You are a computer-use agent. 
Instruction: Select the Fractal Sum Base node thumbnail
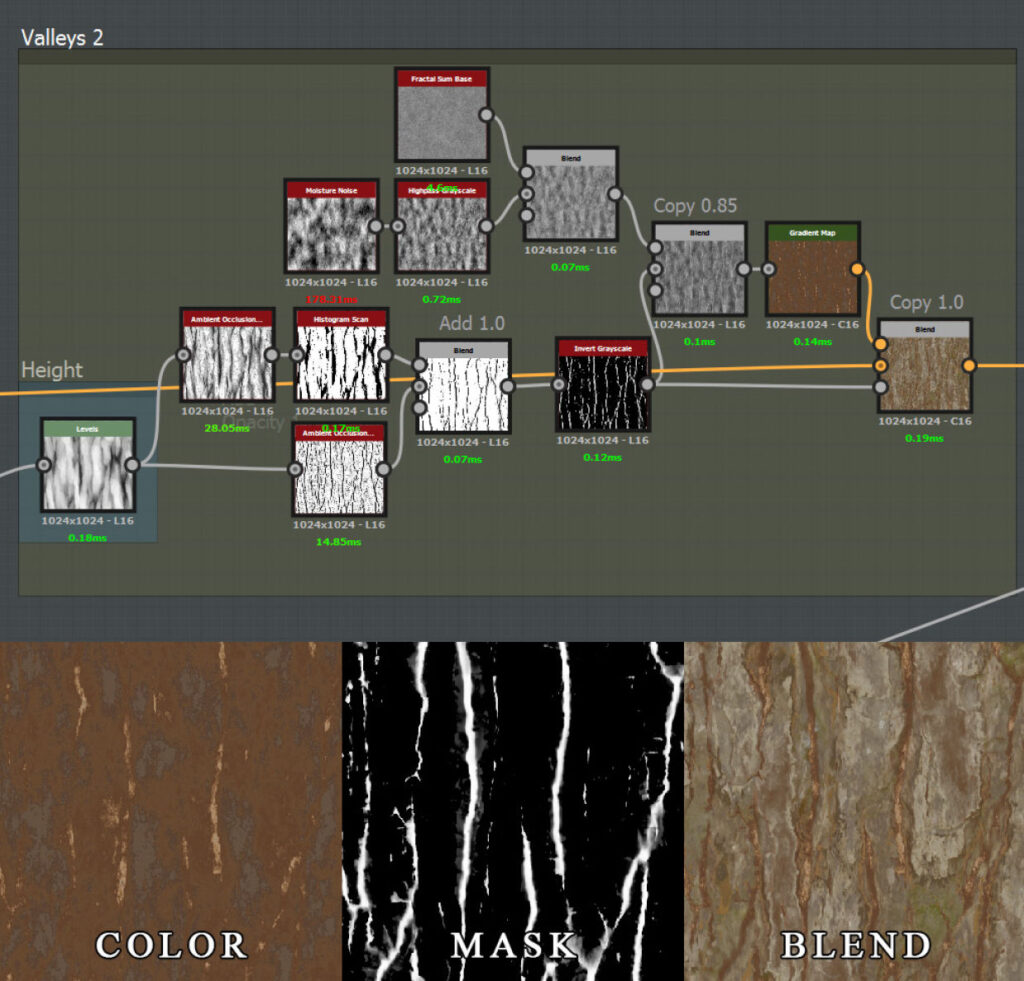(x=441, y=122)
